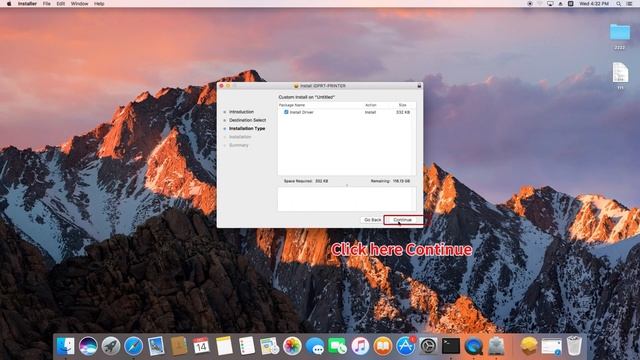The image size is (640, 360).
Task: Open the File menu
Action: point(47,4)
